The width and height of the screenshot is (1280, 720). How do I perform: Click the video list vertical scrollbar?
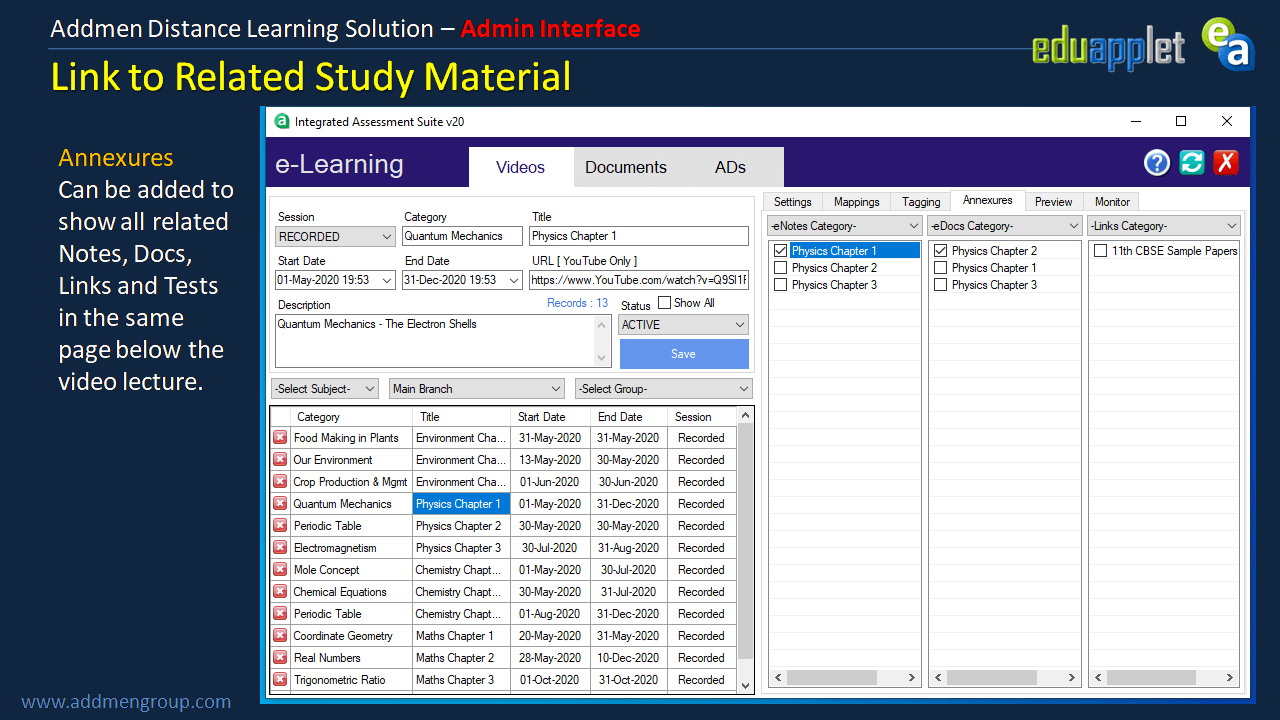coord(745,550)
